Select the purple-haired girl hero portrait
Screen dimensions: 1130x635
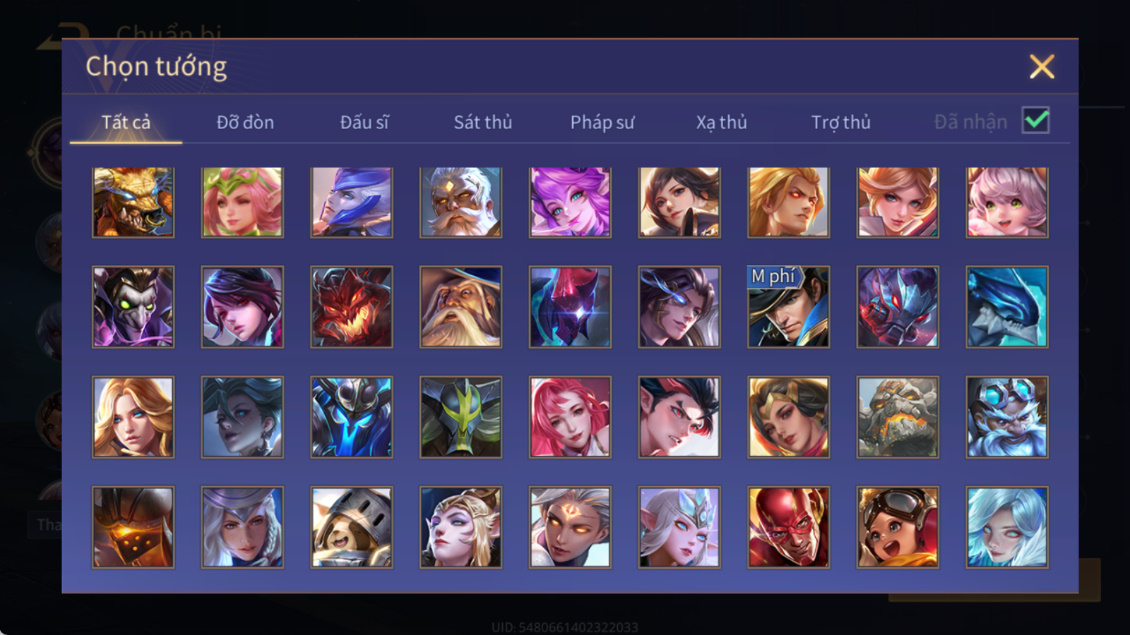coord(570,203)
